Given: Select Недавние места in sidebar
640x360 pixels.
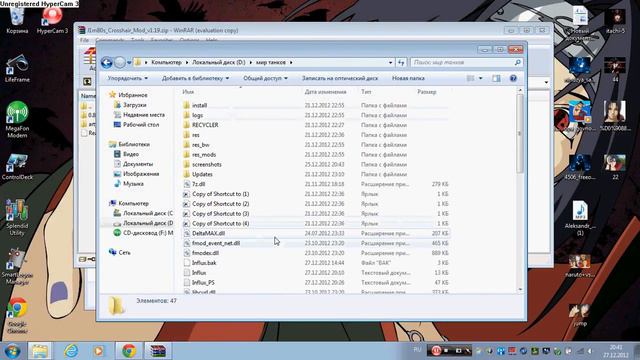Looking at the screenshot, I should (139, 115).
